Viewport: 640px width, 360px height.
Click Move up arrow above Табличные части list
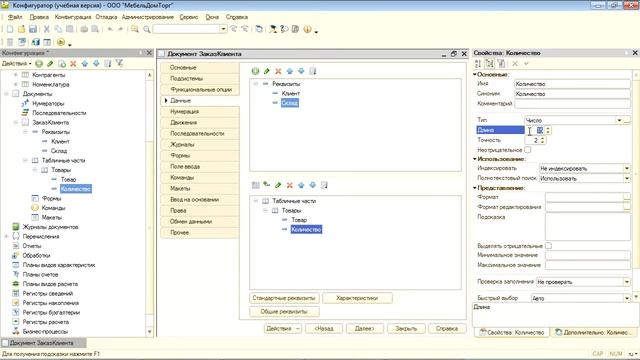301,185
